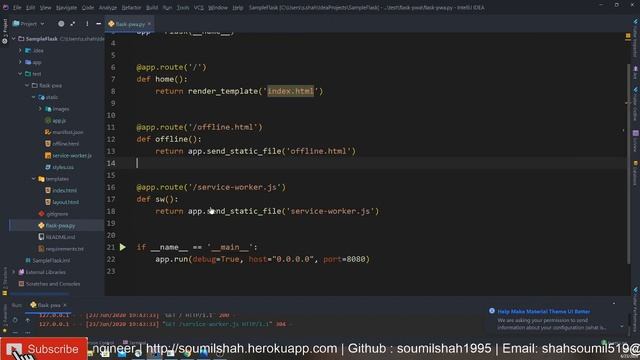This screenshot has width=640, height=360.
Task: Click 'port=8080' argument on line 22
Action: click(x=344, y=259)
